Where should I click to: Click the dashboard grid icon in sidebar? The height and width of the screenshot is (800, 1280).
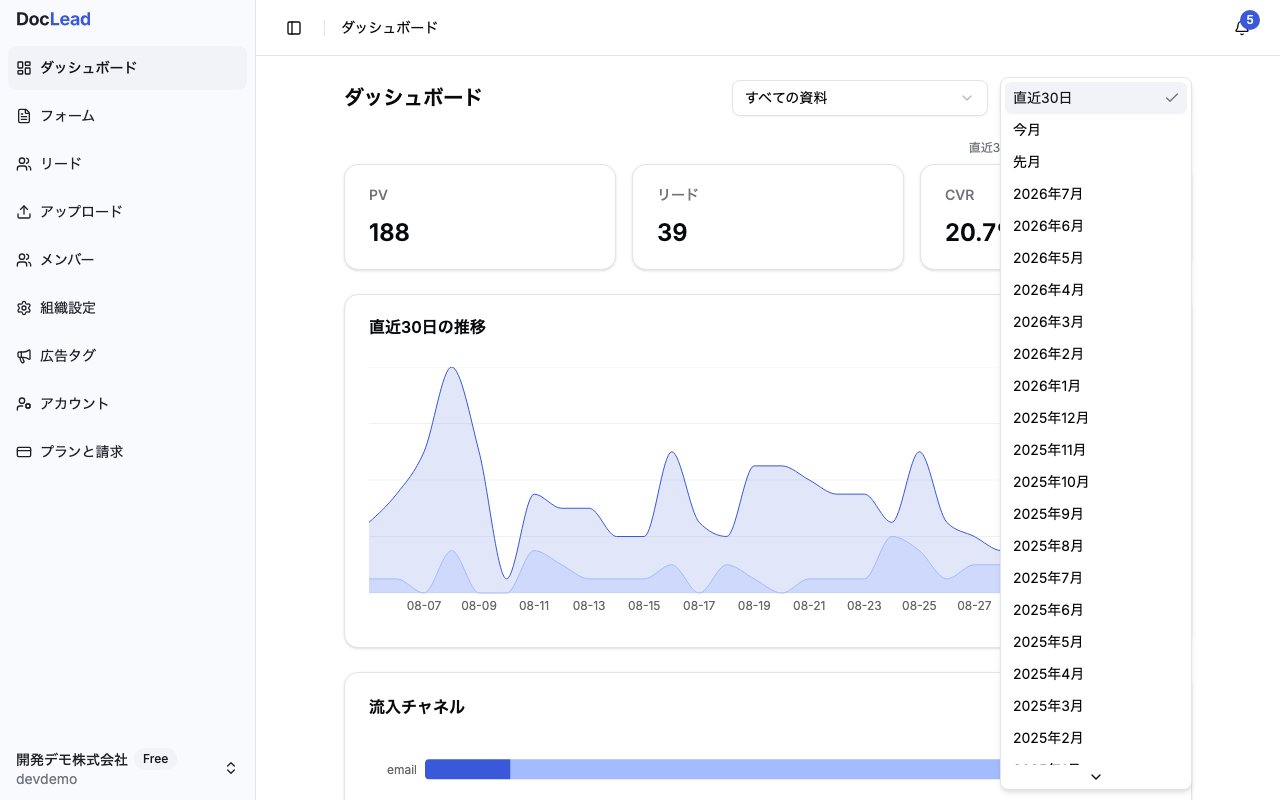[24, 68]
